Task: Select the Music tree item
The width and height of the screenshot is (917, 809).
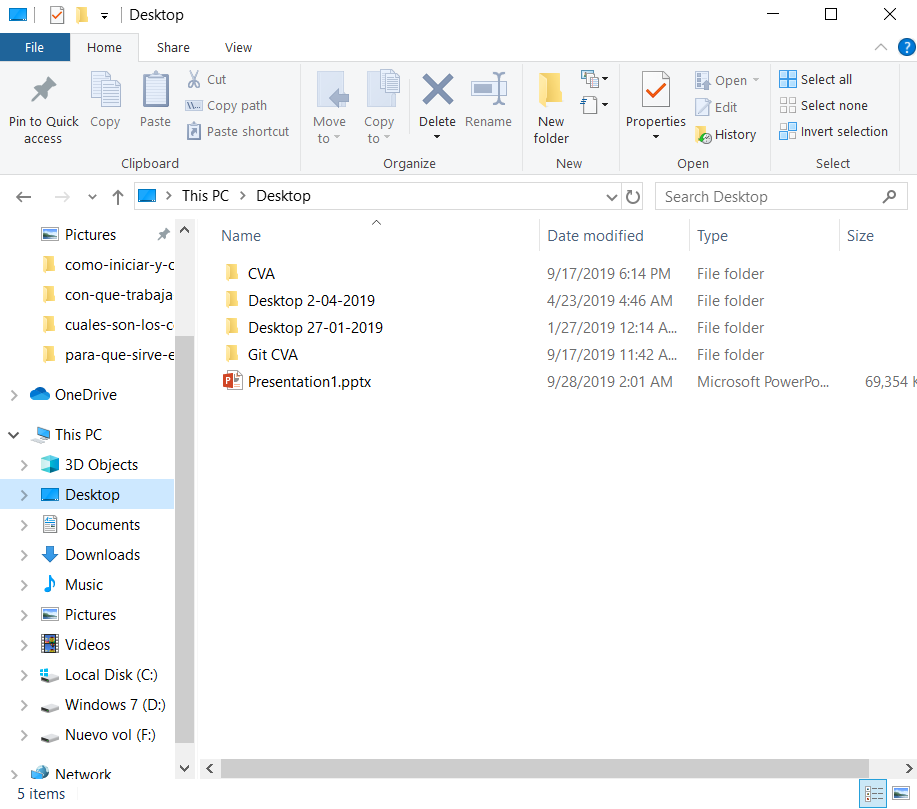Action: (84, 585)
